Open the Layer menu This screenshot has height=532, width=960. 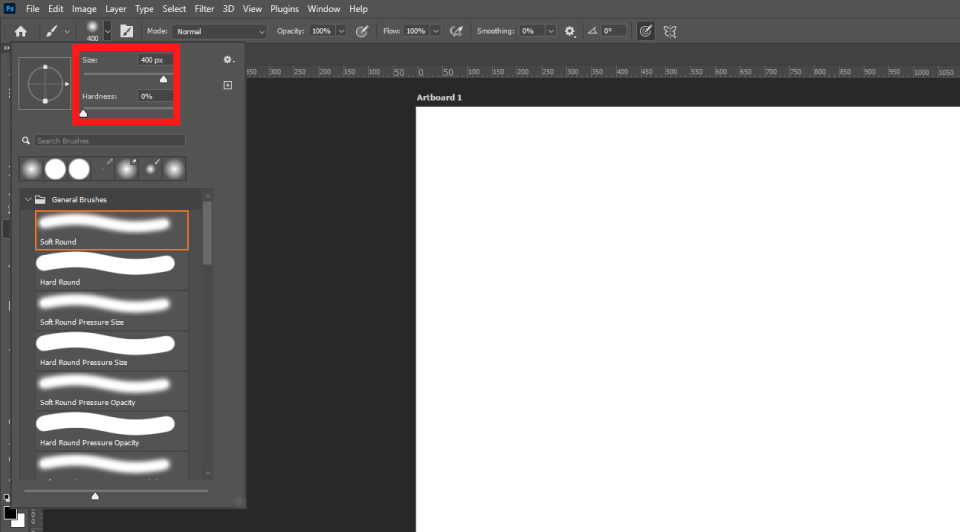point(115,9)
